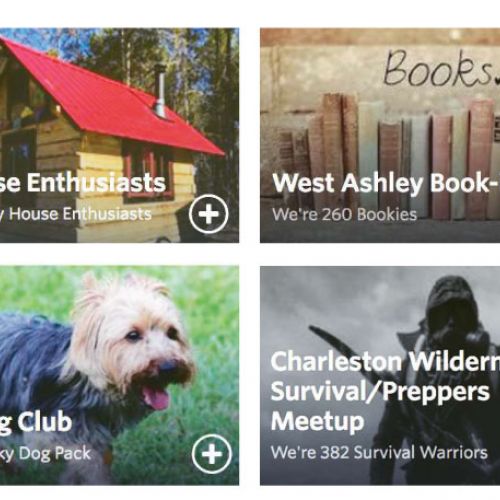500x500 pixels.
Task: Click the cabin's metal chimney pipe
Action: (160, 91)
